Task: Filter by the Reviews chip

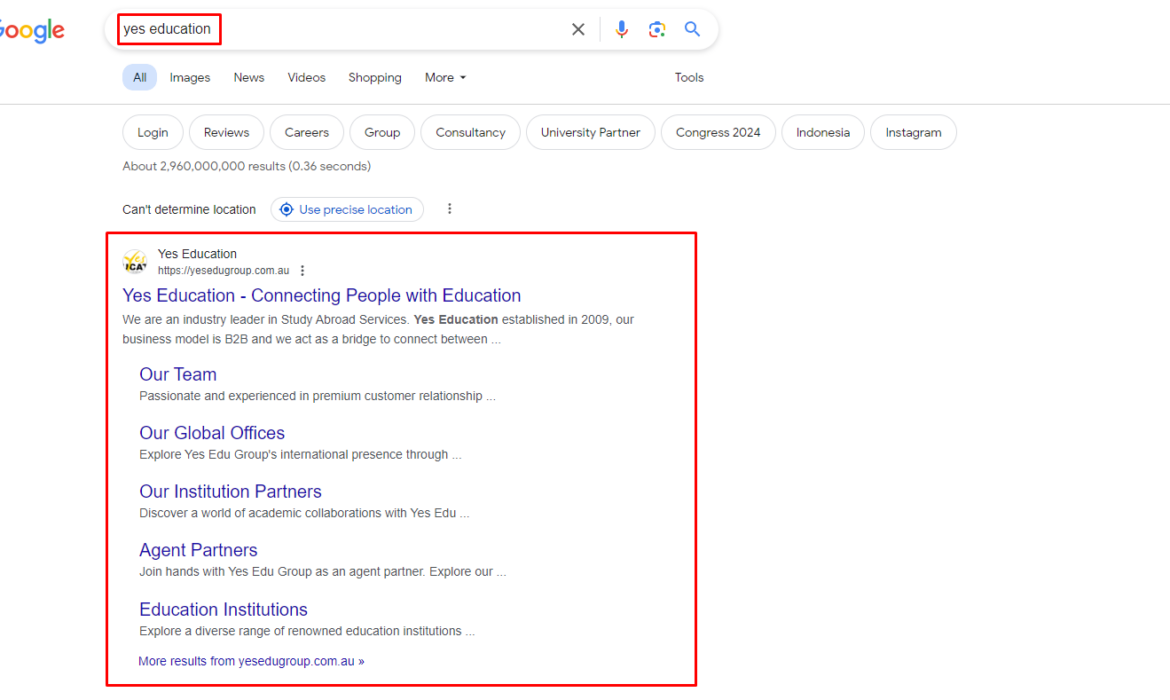Action: [x=226, y=132]
